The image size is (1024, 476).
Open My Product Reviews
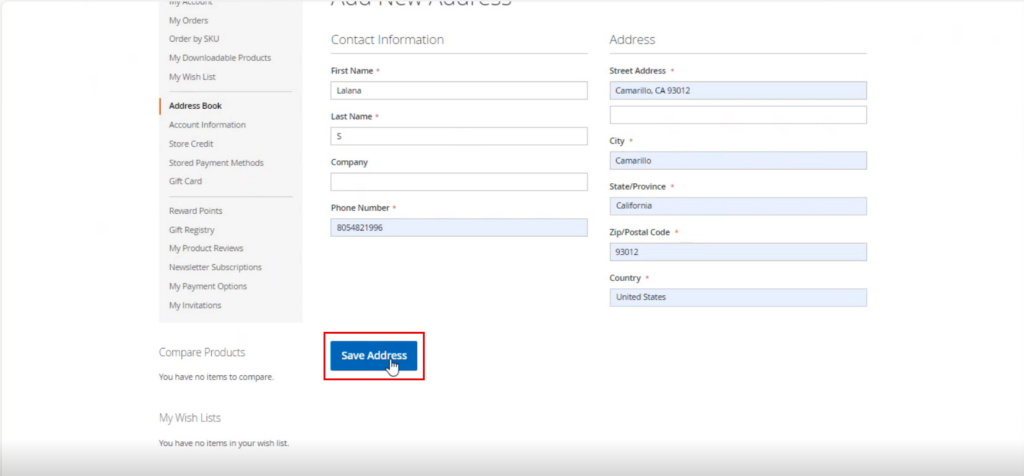206,248
